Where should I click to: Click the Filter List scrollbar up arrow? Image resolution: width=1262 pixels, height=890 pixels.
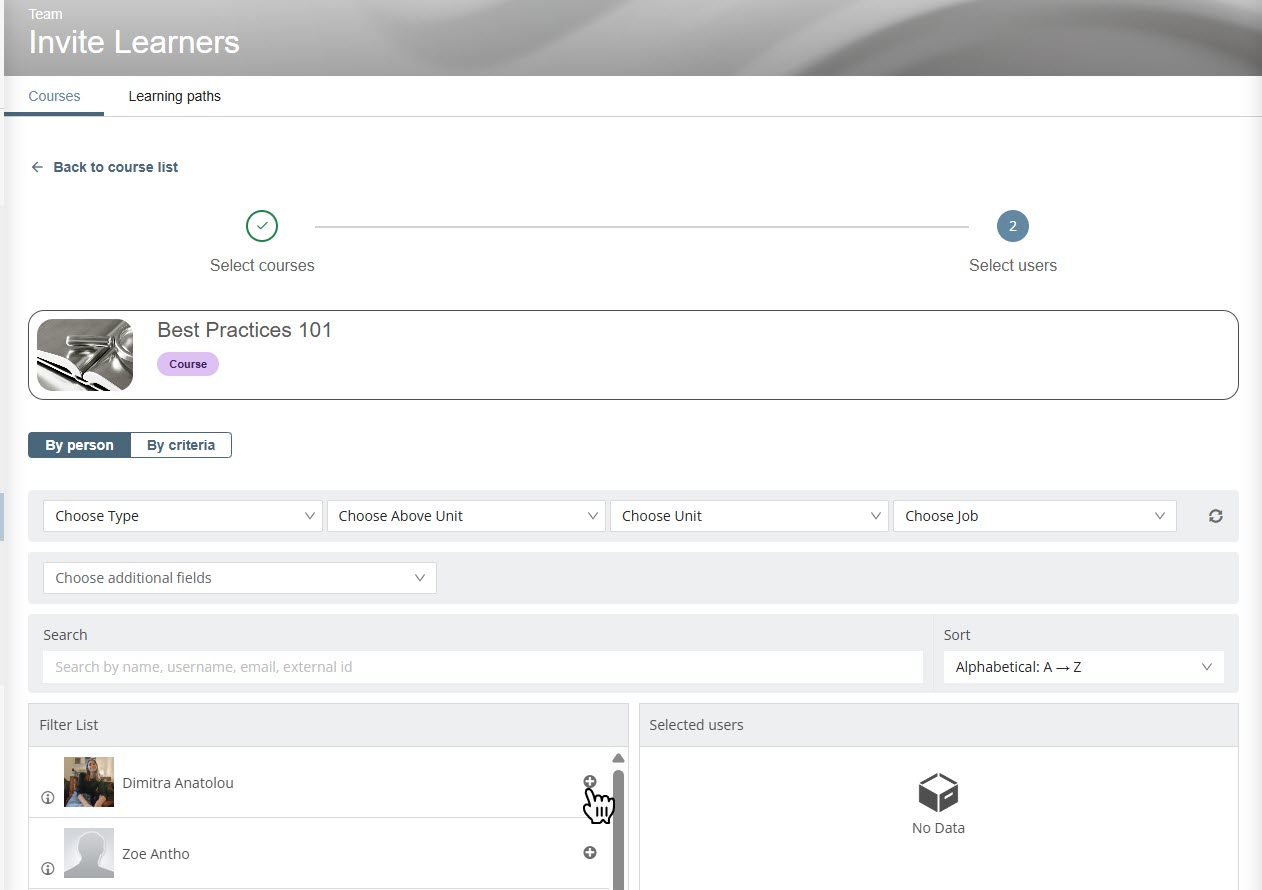tap(618, 758)
